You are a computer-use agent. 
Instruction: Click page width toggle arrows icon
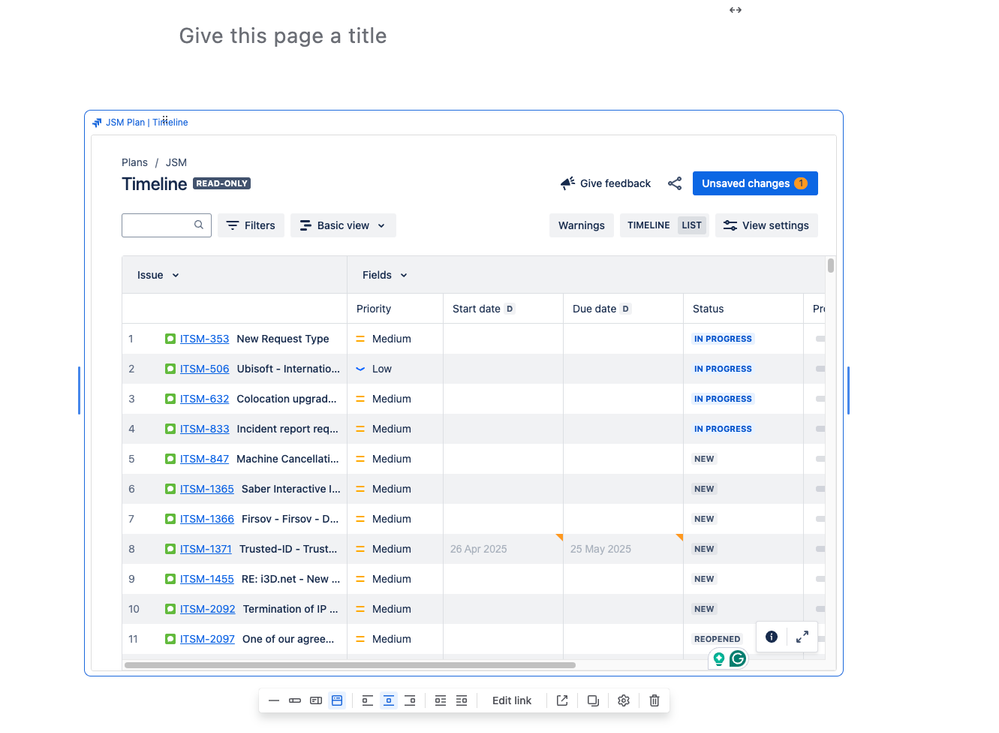(x=735, y=10)
